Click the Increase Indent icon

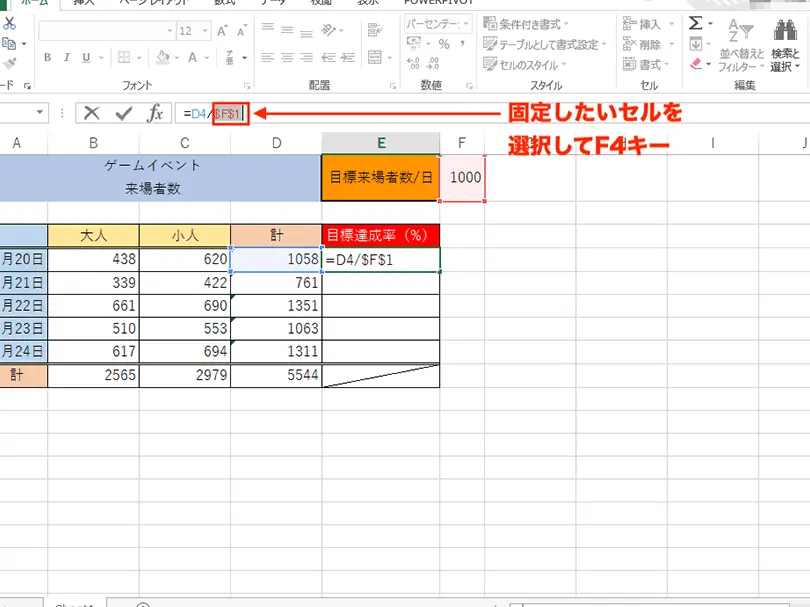(x=348, y=57)
